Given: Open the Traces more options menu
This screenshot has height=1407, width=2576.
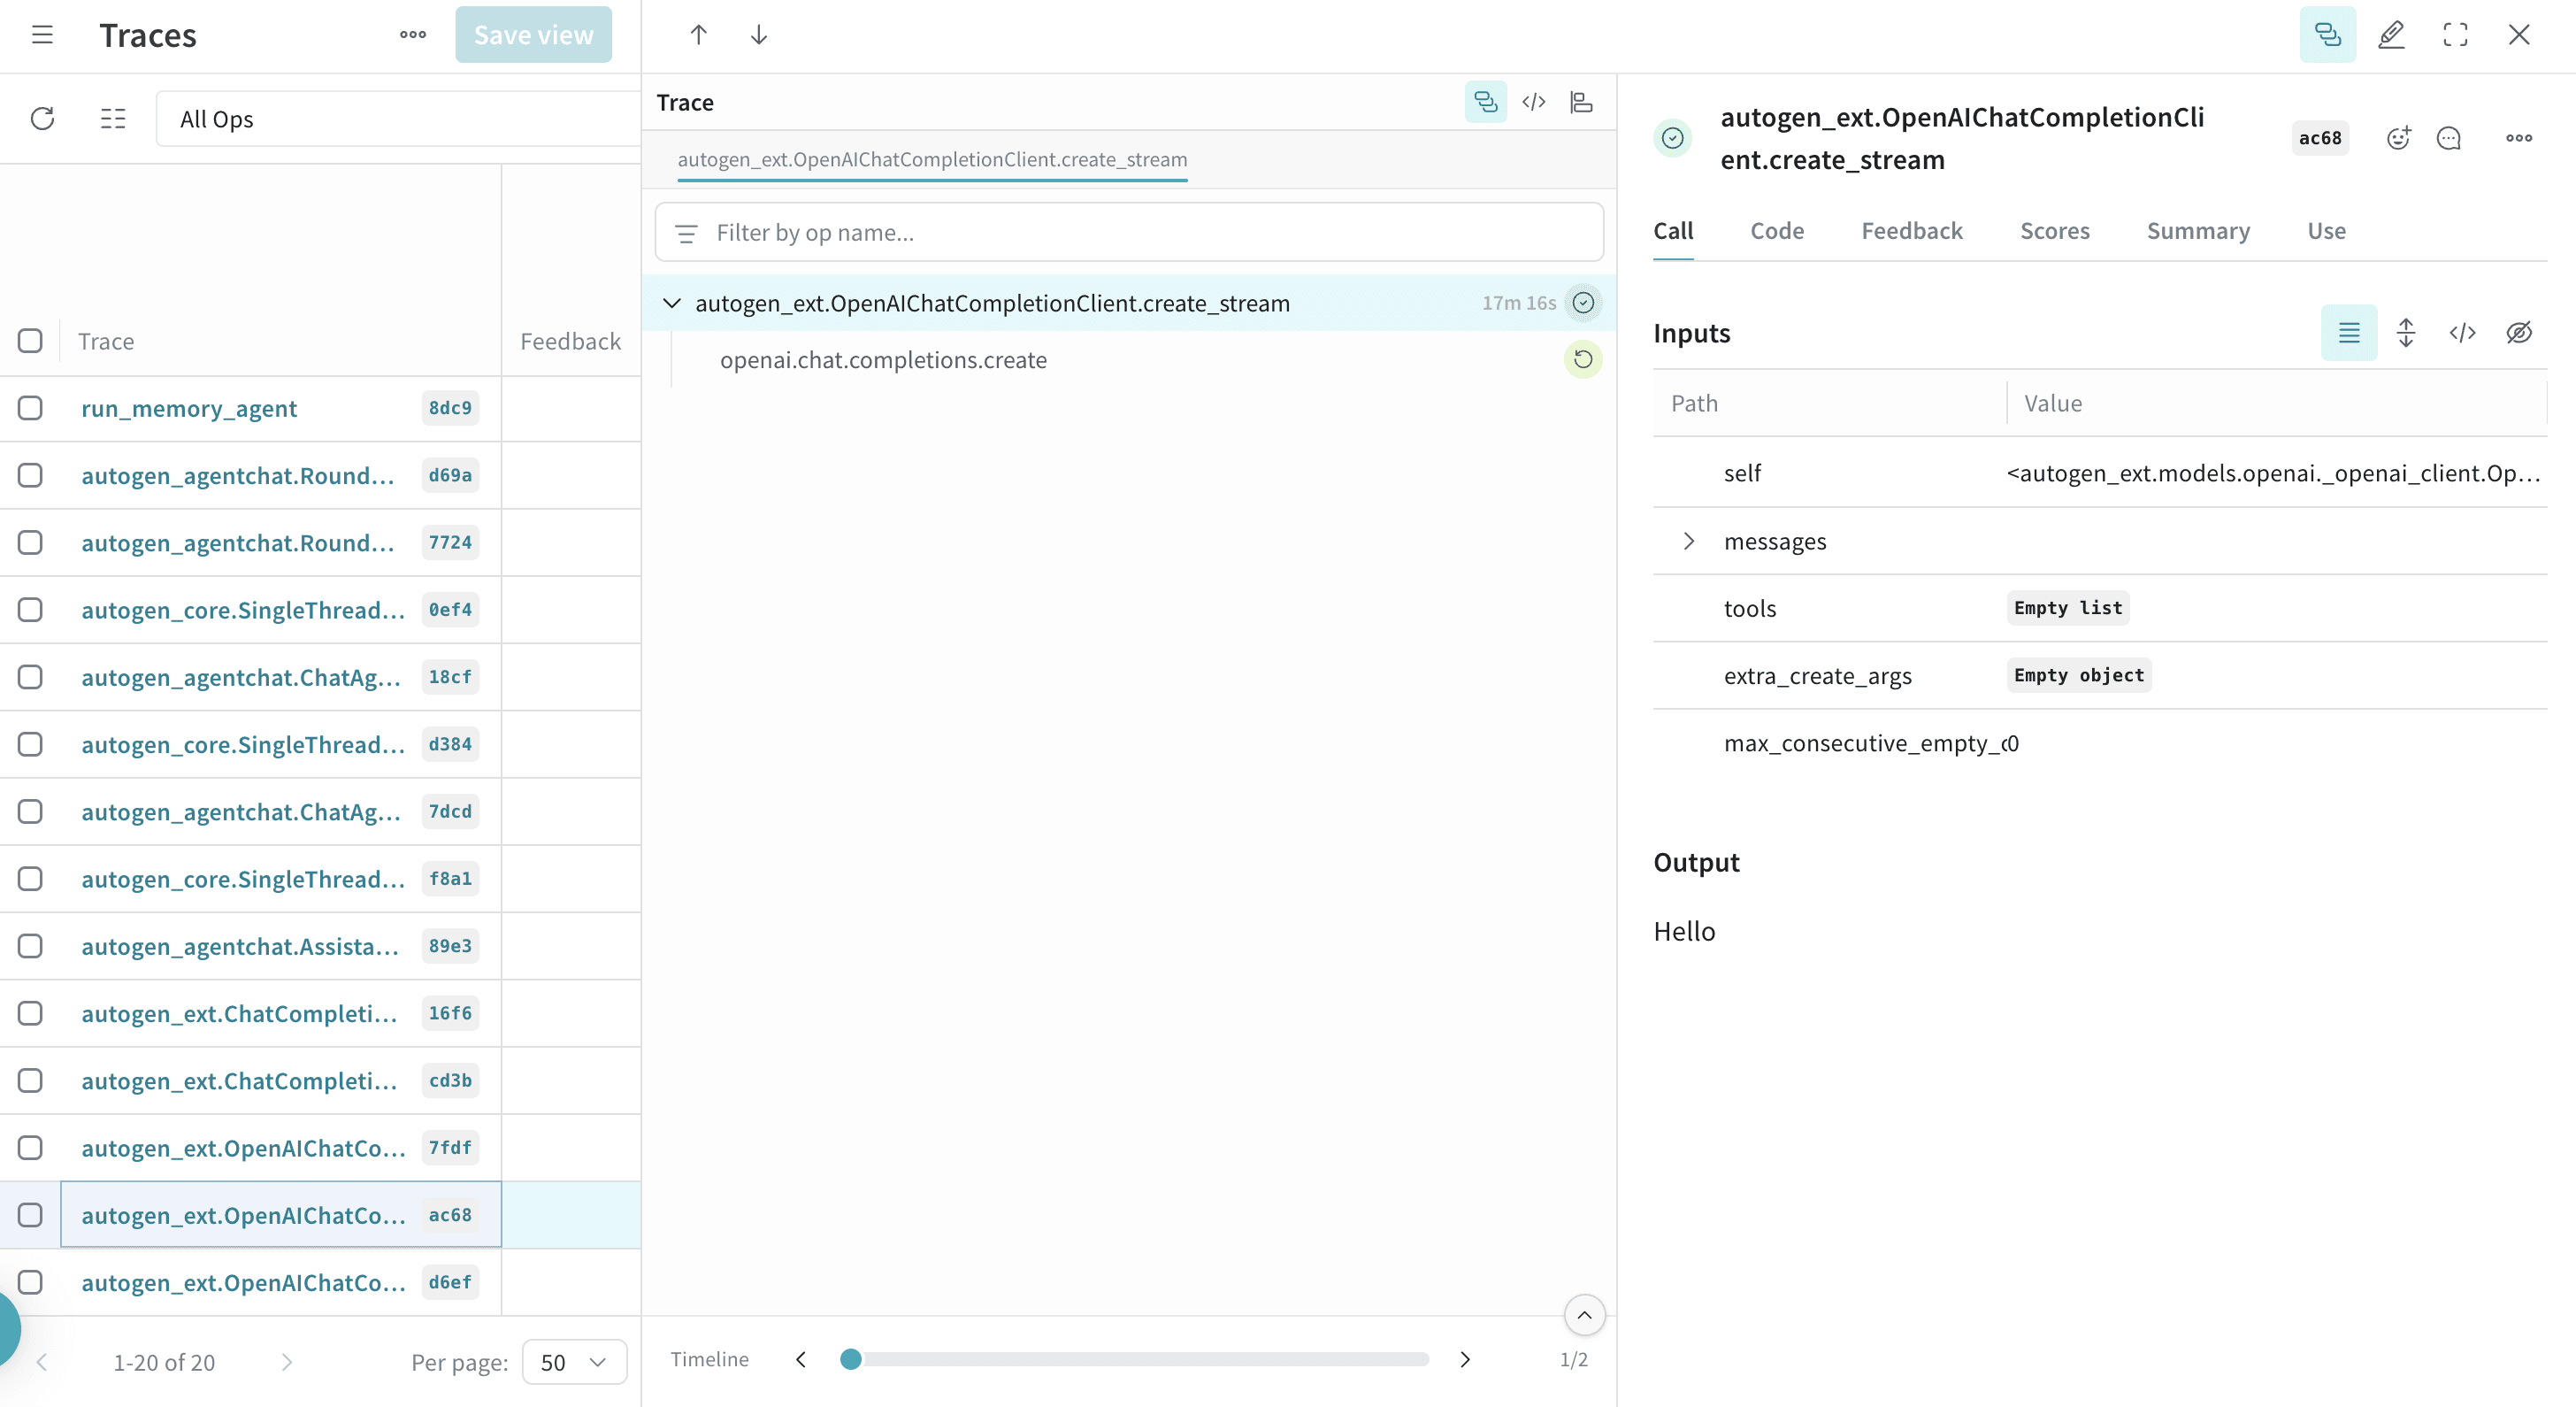Looking at the screenshot, I should pos(413,35).
